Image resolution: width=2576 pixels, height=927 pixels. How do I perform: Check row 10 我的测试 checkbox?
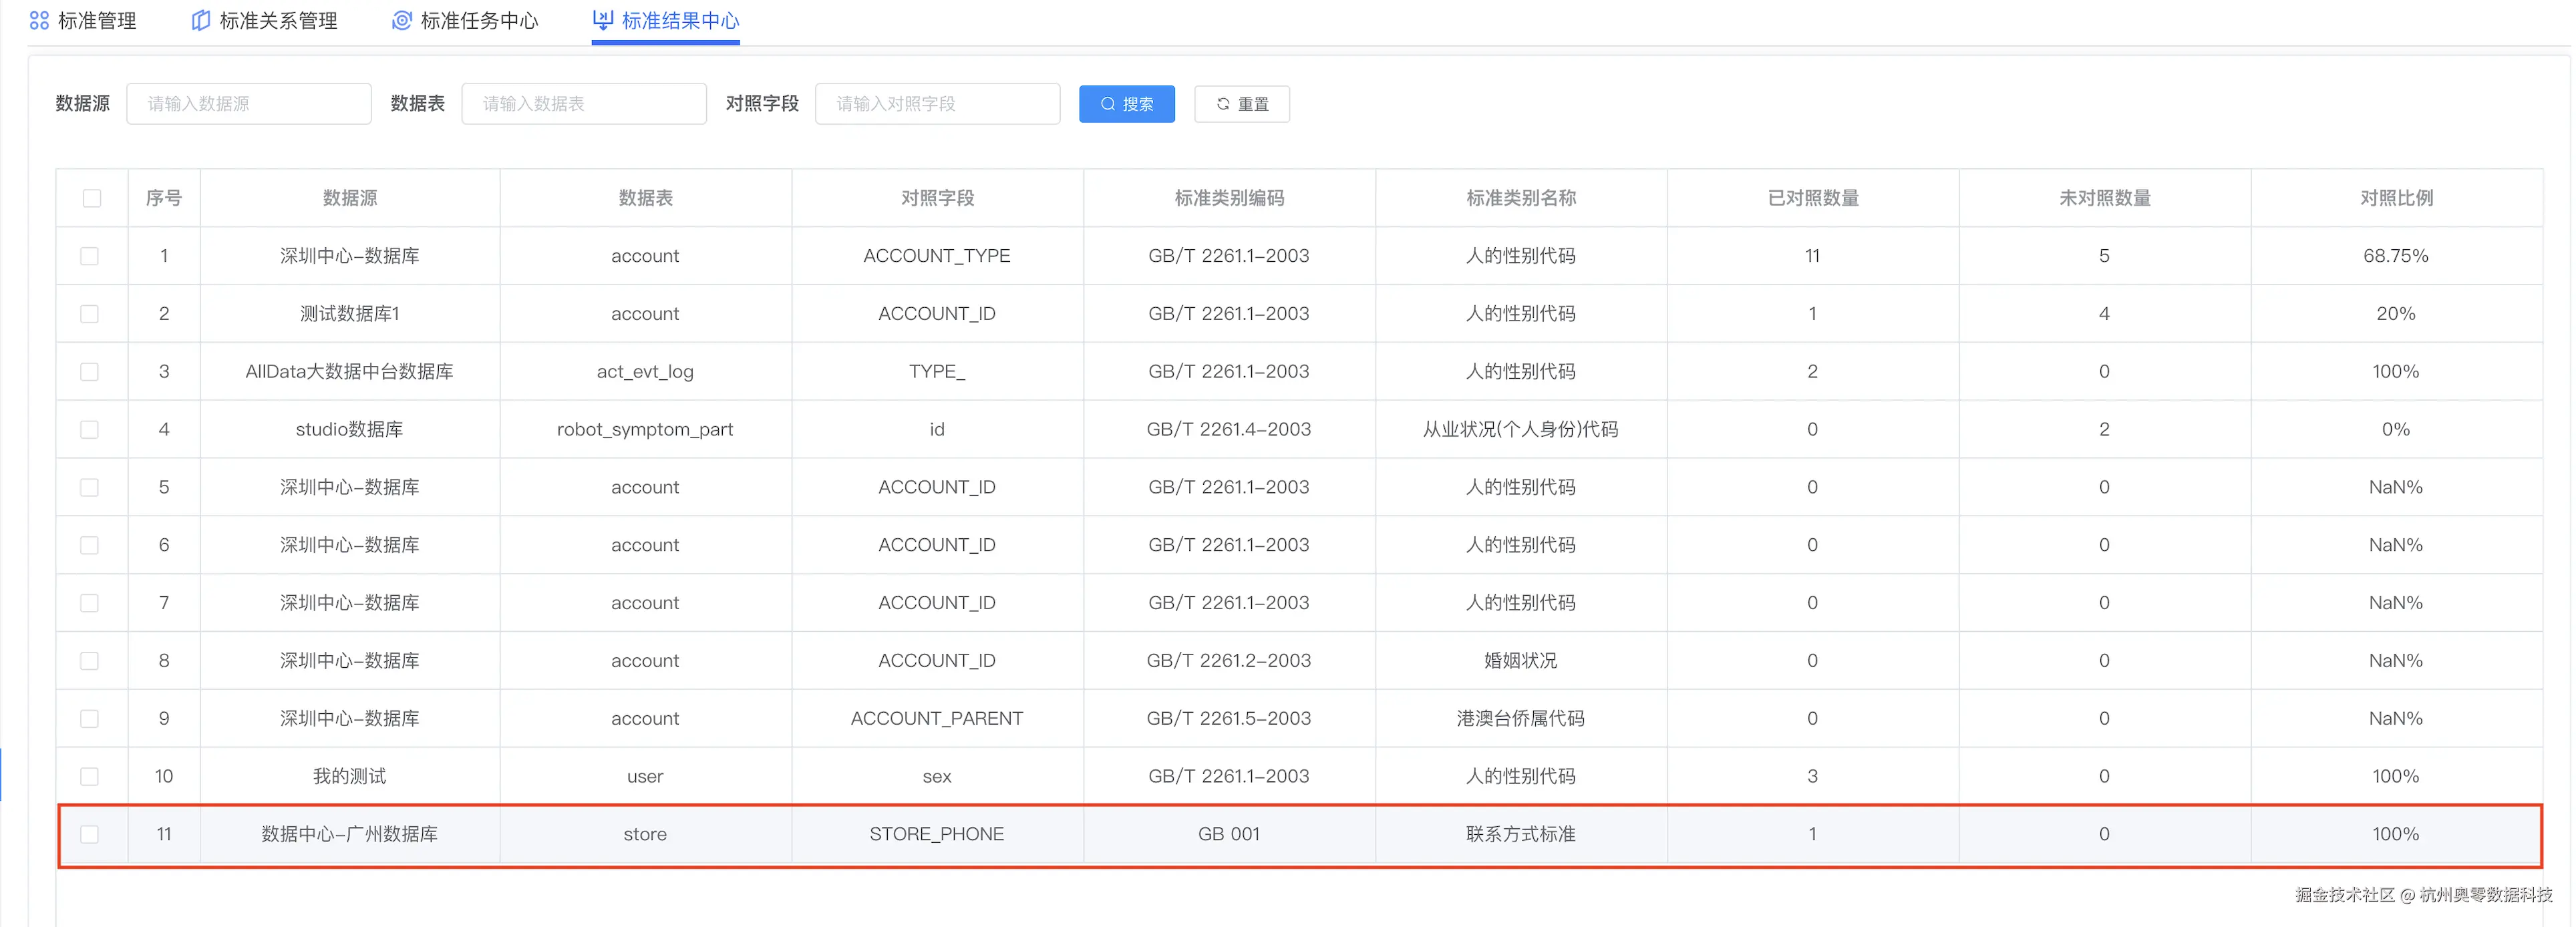coord(90,777)
